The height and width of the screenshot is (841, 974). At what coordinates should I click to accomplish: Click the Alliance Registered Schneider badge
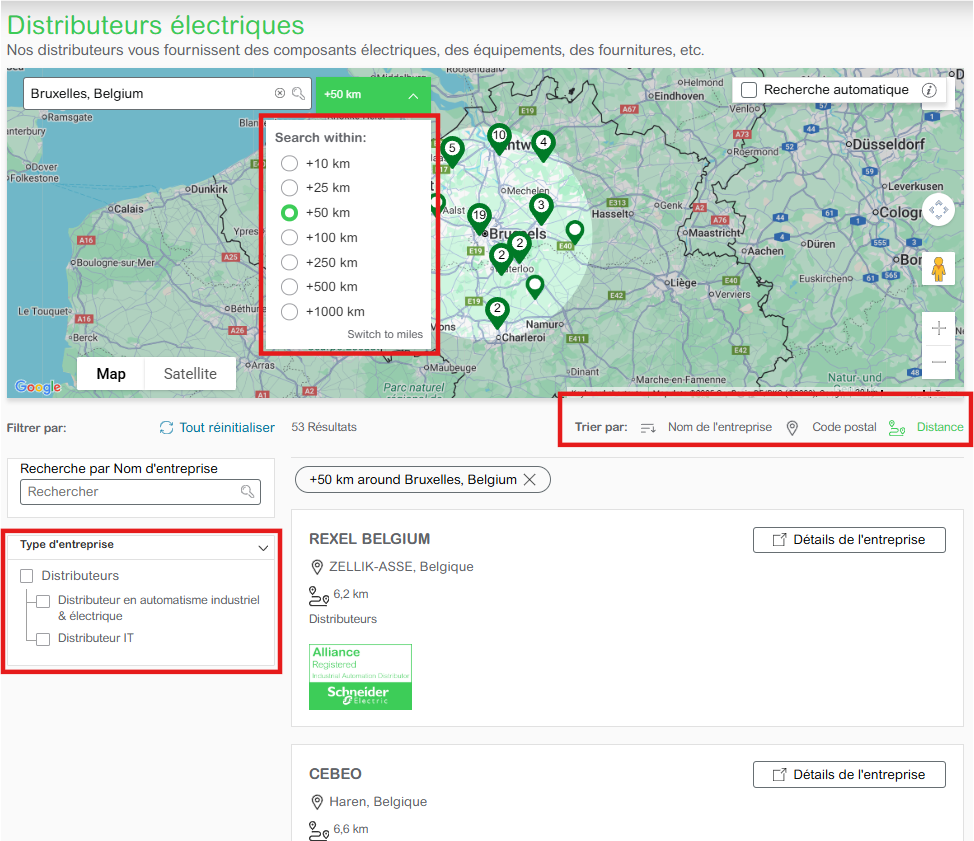pos(360,677)
